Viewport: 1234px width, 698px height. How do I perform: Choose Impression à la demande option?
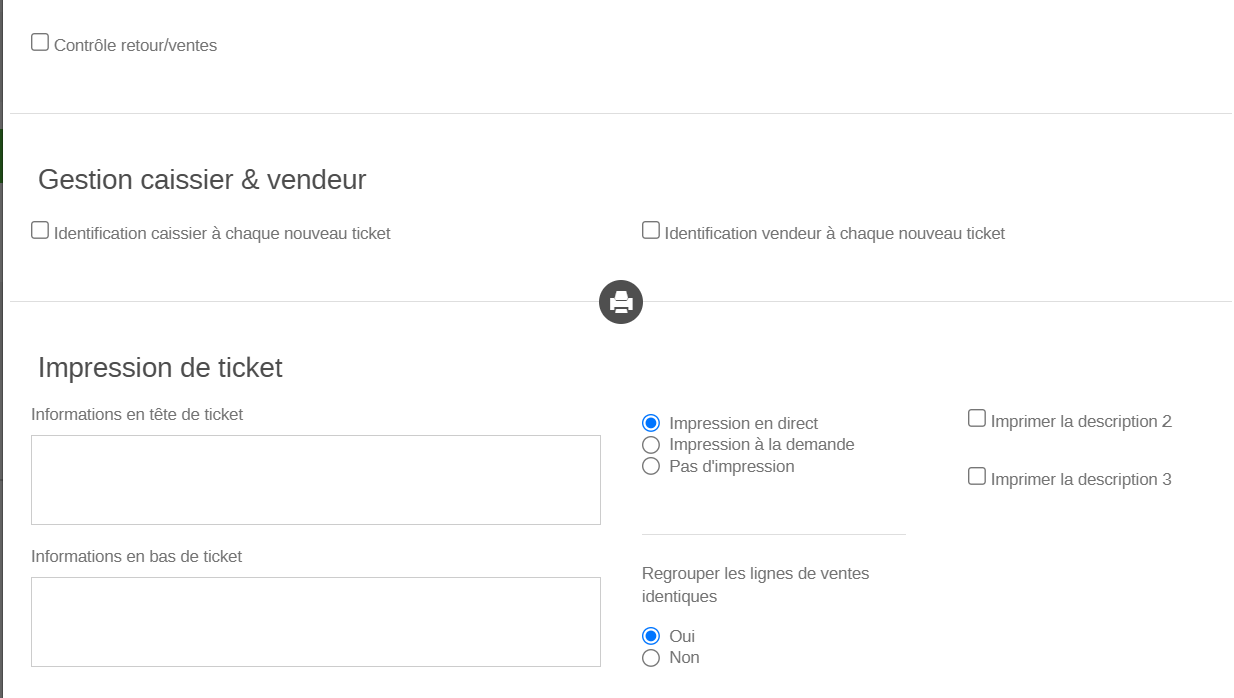pos(651,445)
